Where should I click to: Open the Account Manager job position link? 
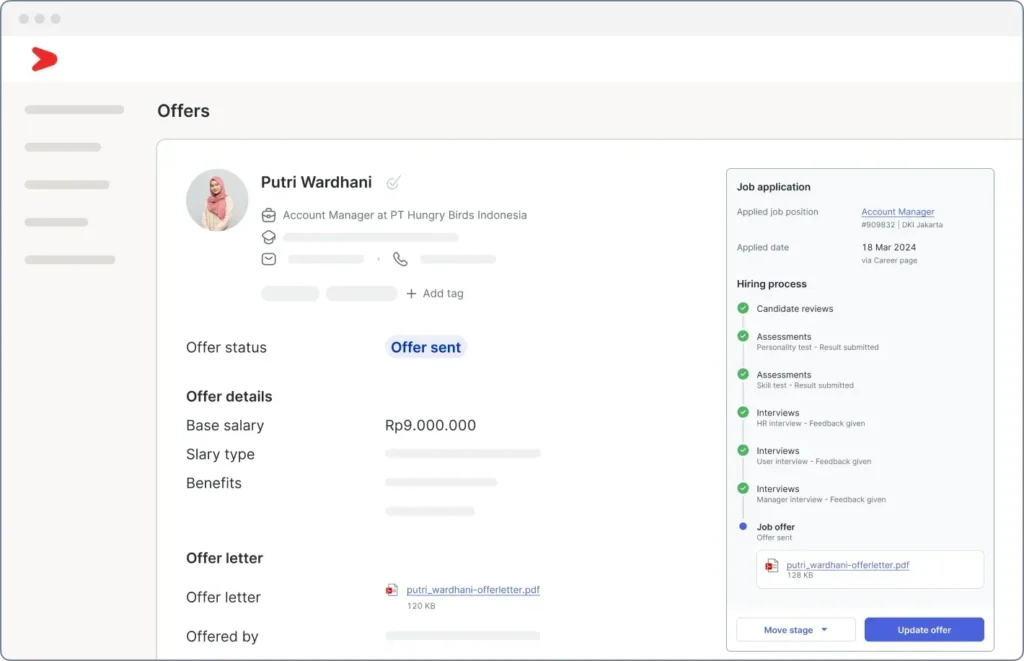(x=898, y=212)
